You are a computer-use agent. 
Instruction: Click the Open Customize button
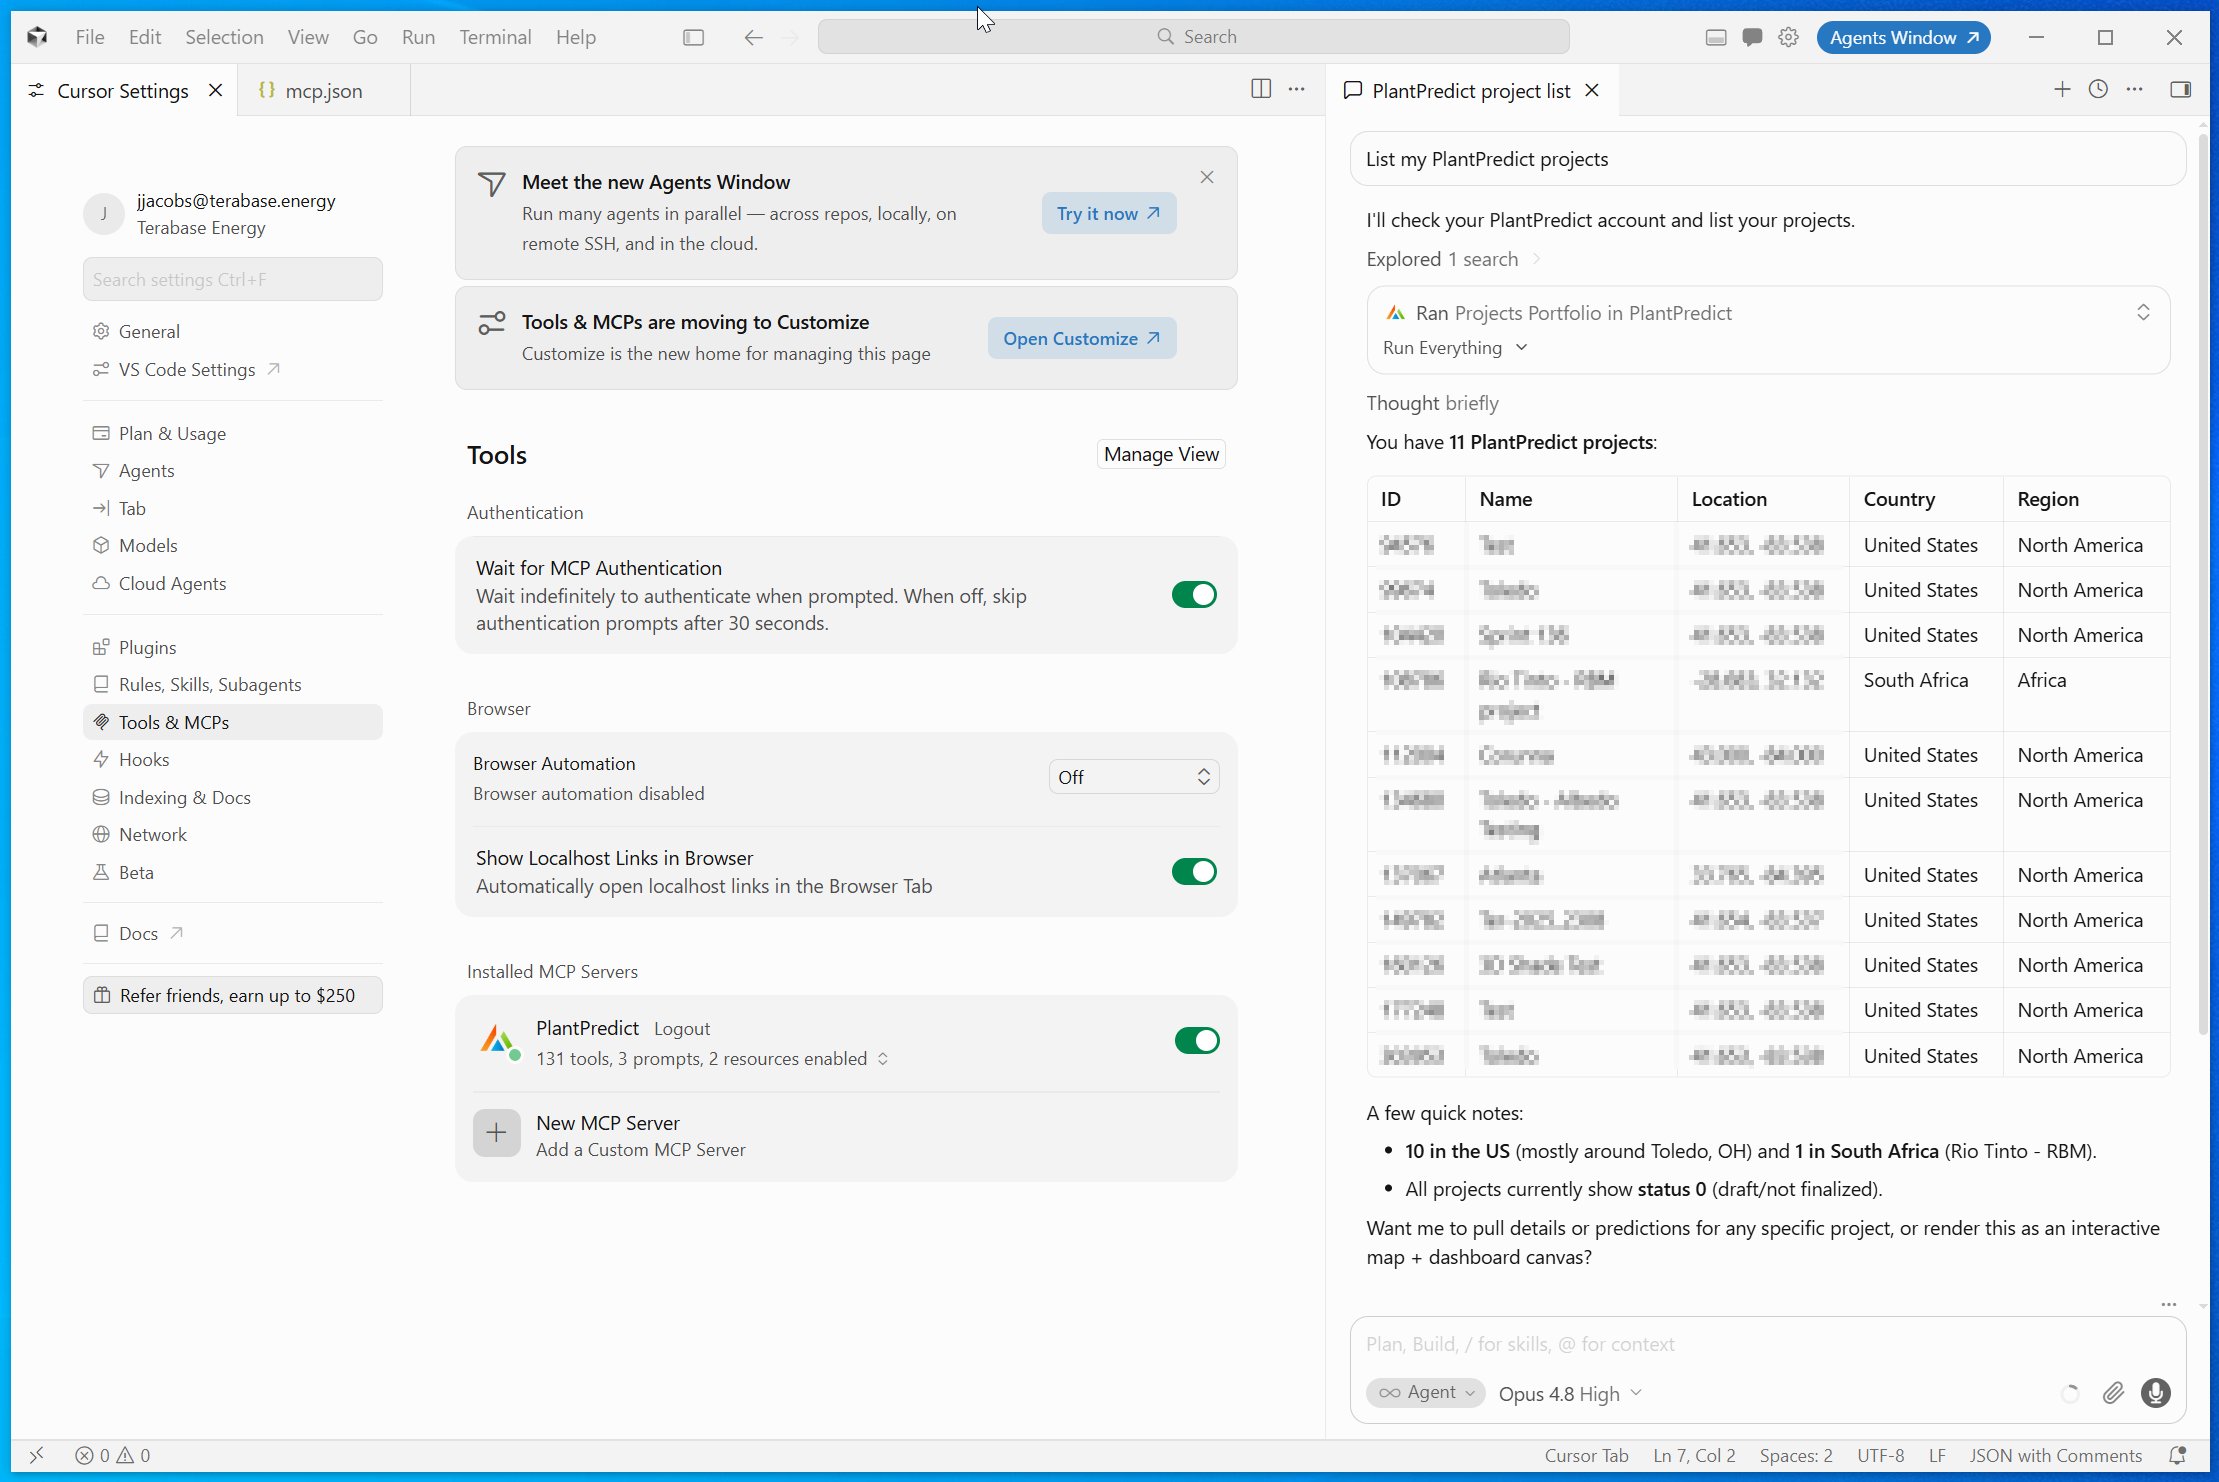[x=1082, y=338]
